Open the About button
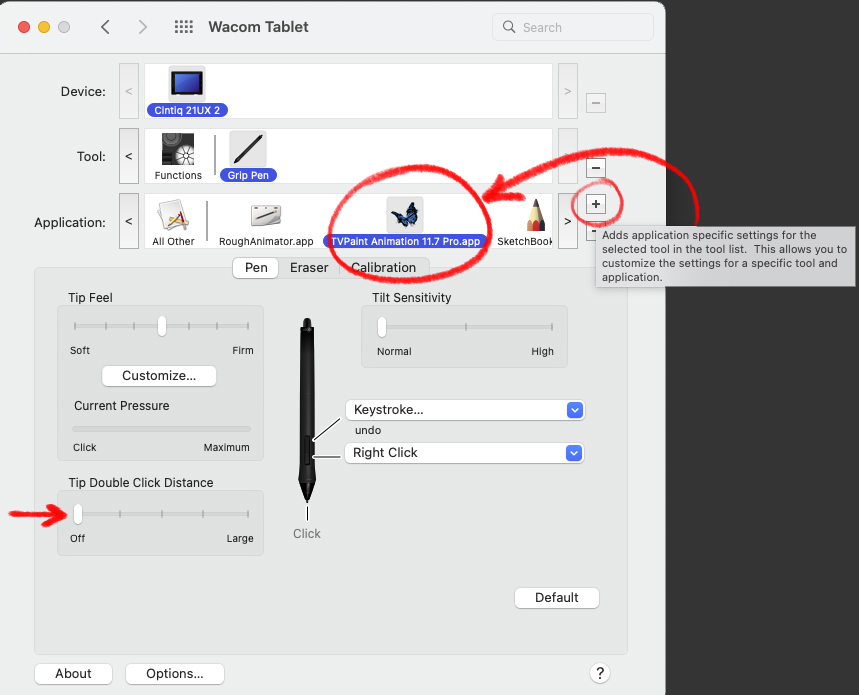 (x=73, y=674)
